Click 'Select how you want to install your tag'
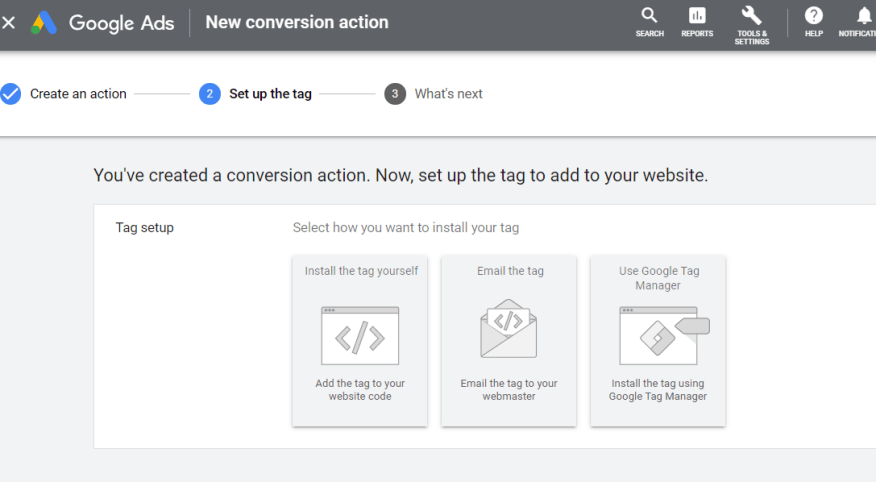Image resolution: width=876 pixels, height=482 pixels. pos(406,227)
